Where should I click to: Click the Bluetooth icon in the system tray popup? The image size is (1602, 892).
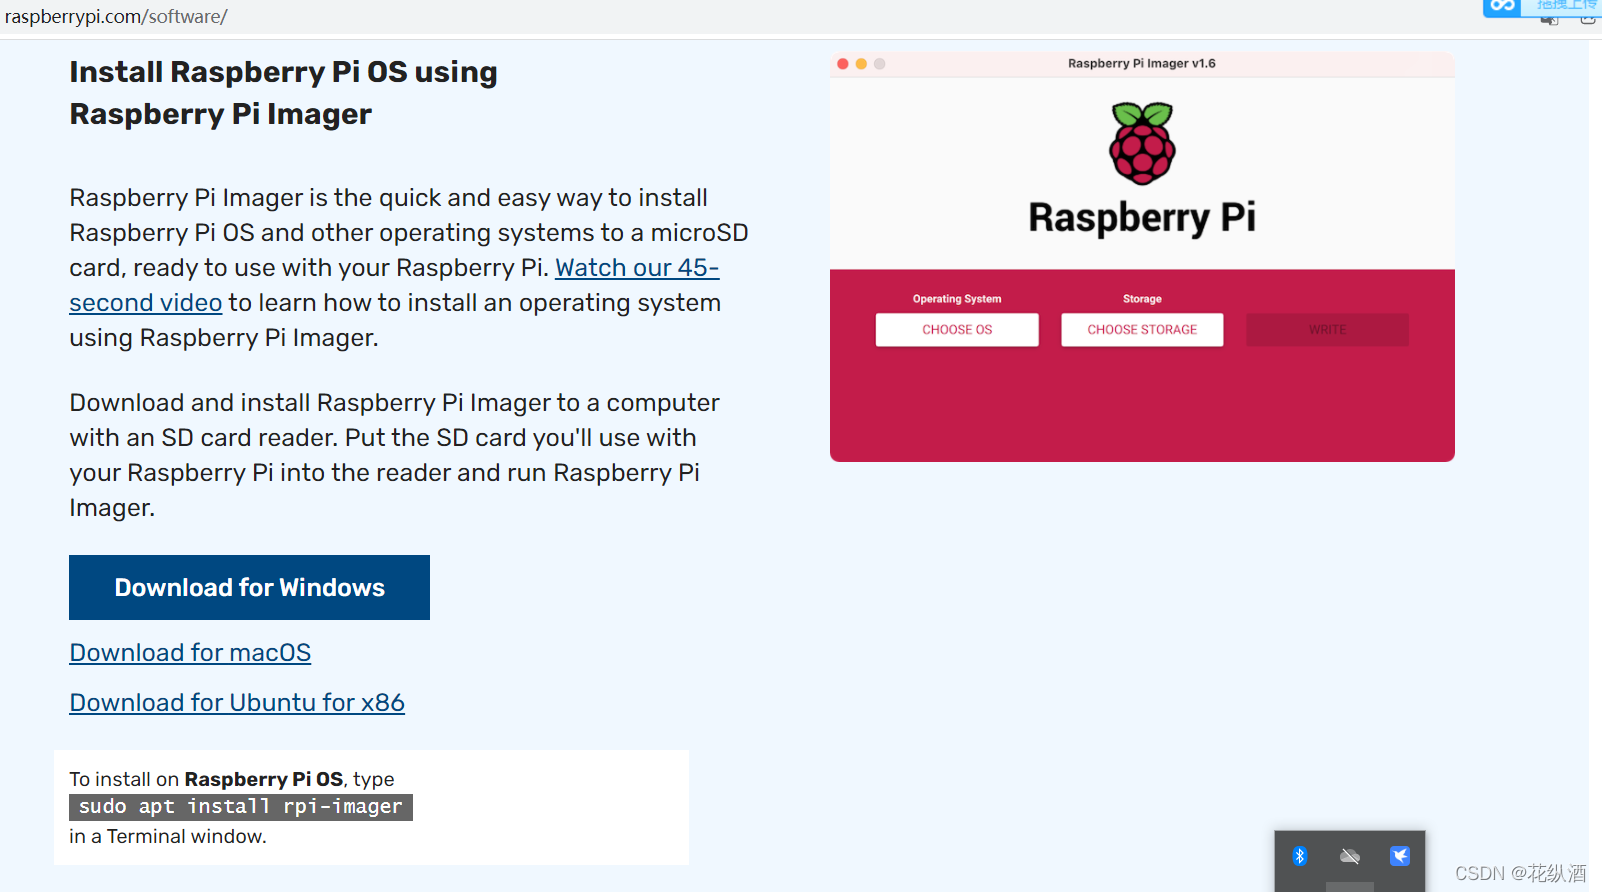(1299, 856)
